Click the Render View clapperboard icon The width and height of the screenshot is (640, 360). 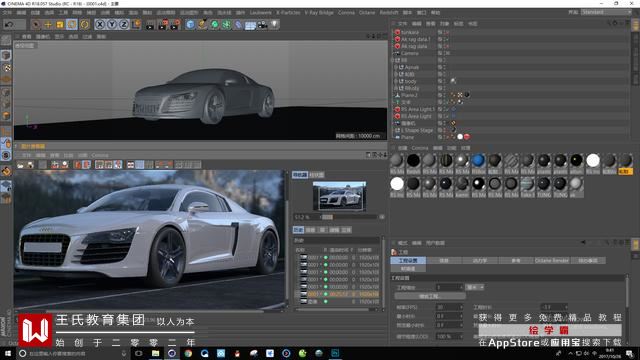click(x=150, y=25)
